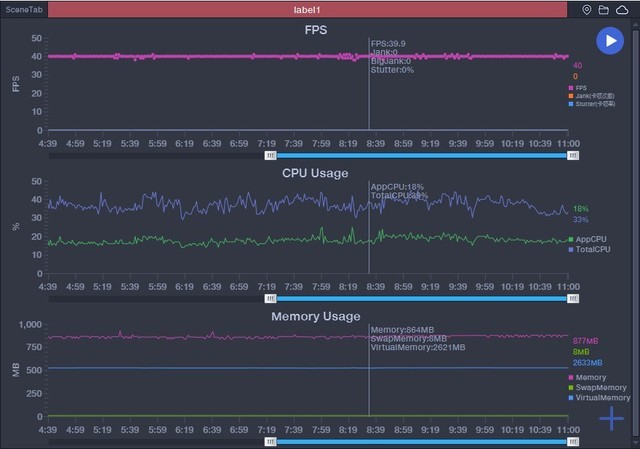
Task: Toggle the Stutter series in legend
Action: coord(591,104)
